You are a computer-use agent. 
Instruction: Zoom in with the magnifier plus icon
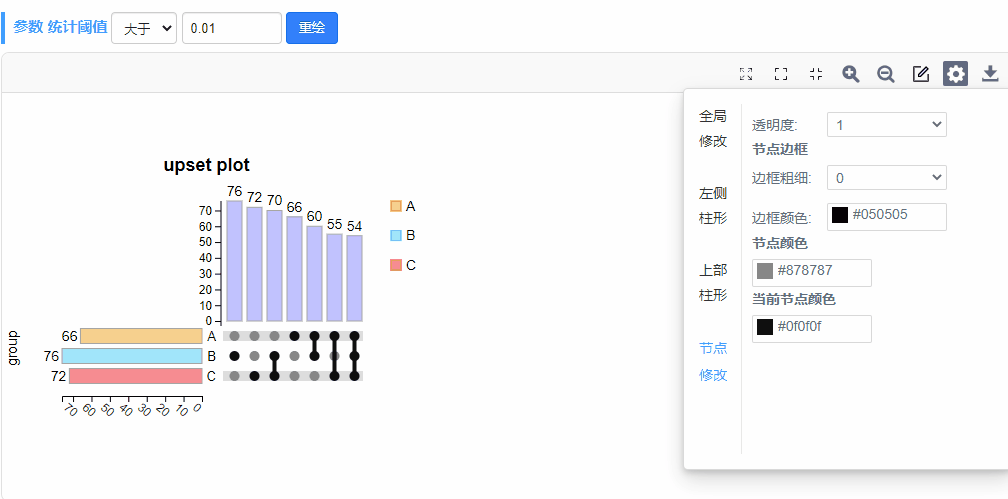click(x=851, y=74)
